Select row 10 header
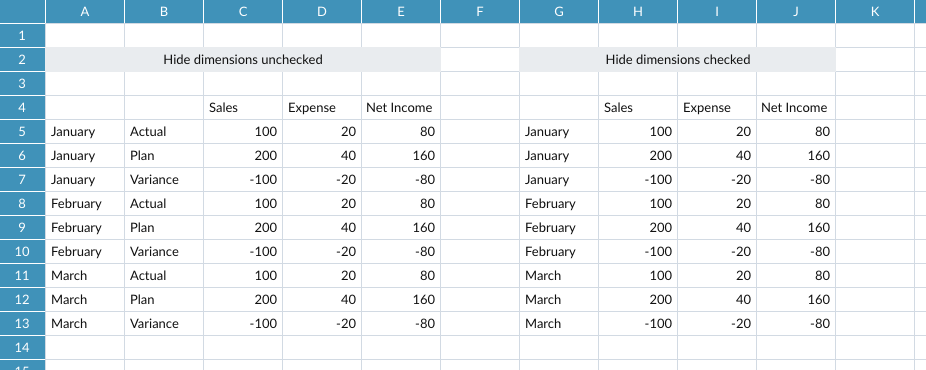Image resolution: width=926 pixels, height=370 pixels. (22, 251)
